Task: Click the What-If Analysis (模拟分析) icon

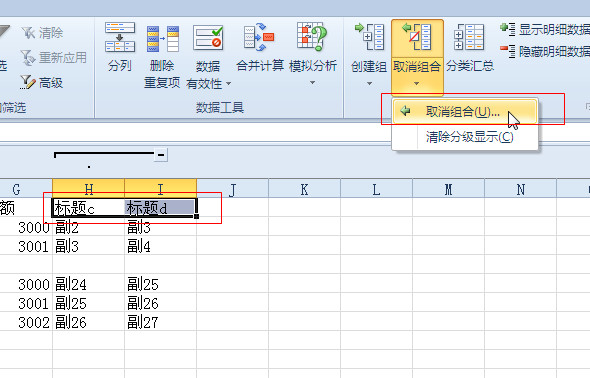Action: (312, 36)
